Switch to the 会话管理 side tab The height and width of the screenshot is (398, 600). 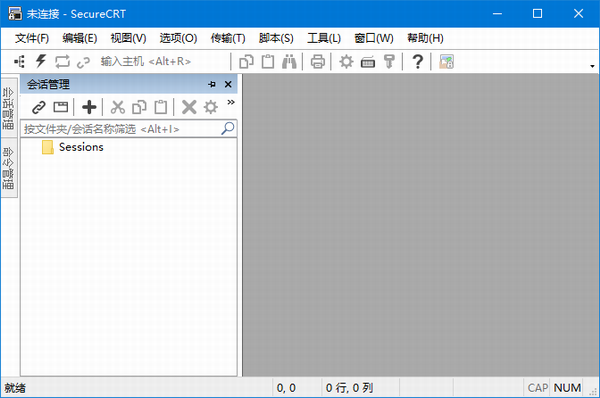(x=9, y=108)
